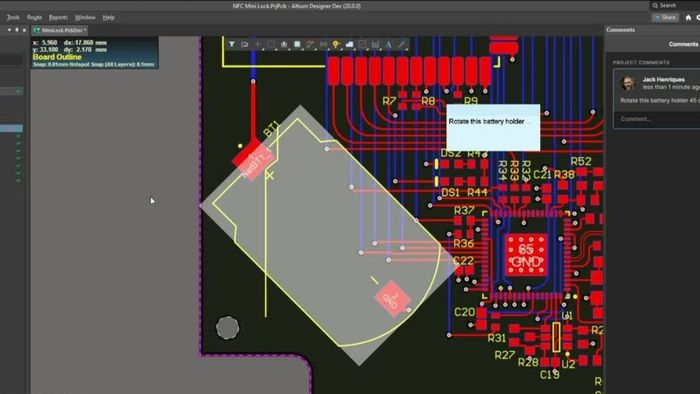Select the R38 designator
The image size is (700, 394).
(x=564, y=175)
